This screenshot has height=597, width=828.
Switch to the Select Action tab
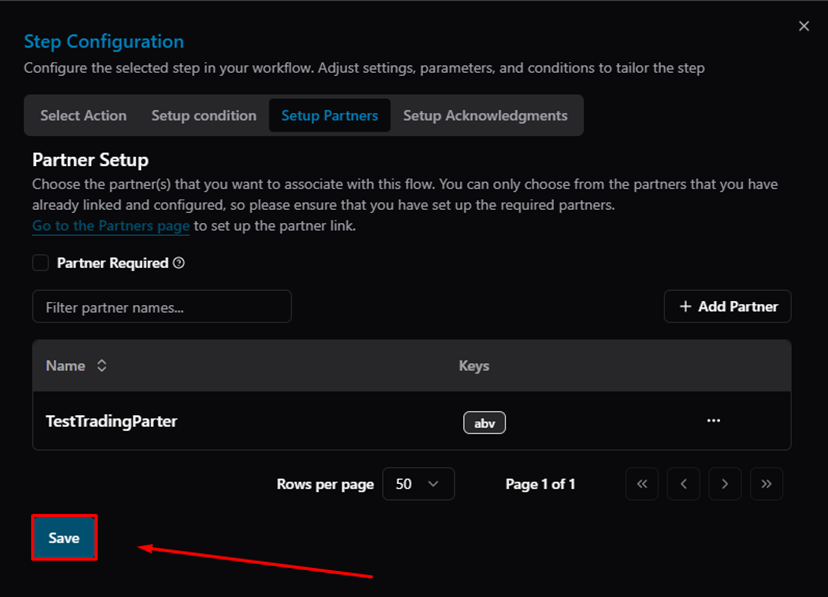(83, 116)
